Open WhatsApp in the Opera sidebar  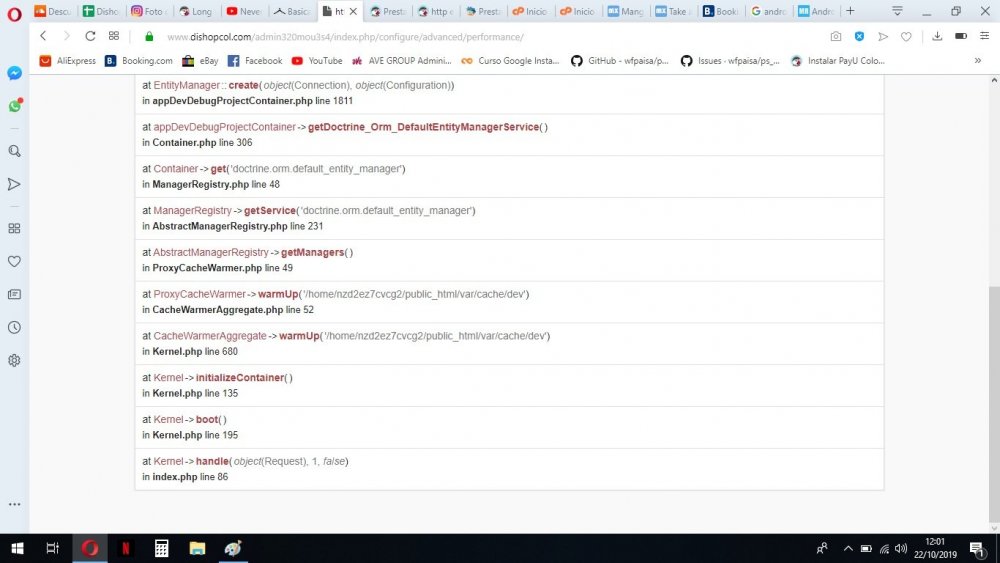[x=14, y=105]
